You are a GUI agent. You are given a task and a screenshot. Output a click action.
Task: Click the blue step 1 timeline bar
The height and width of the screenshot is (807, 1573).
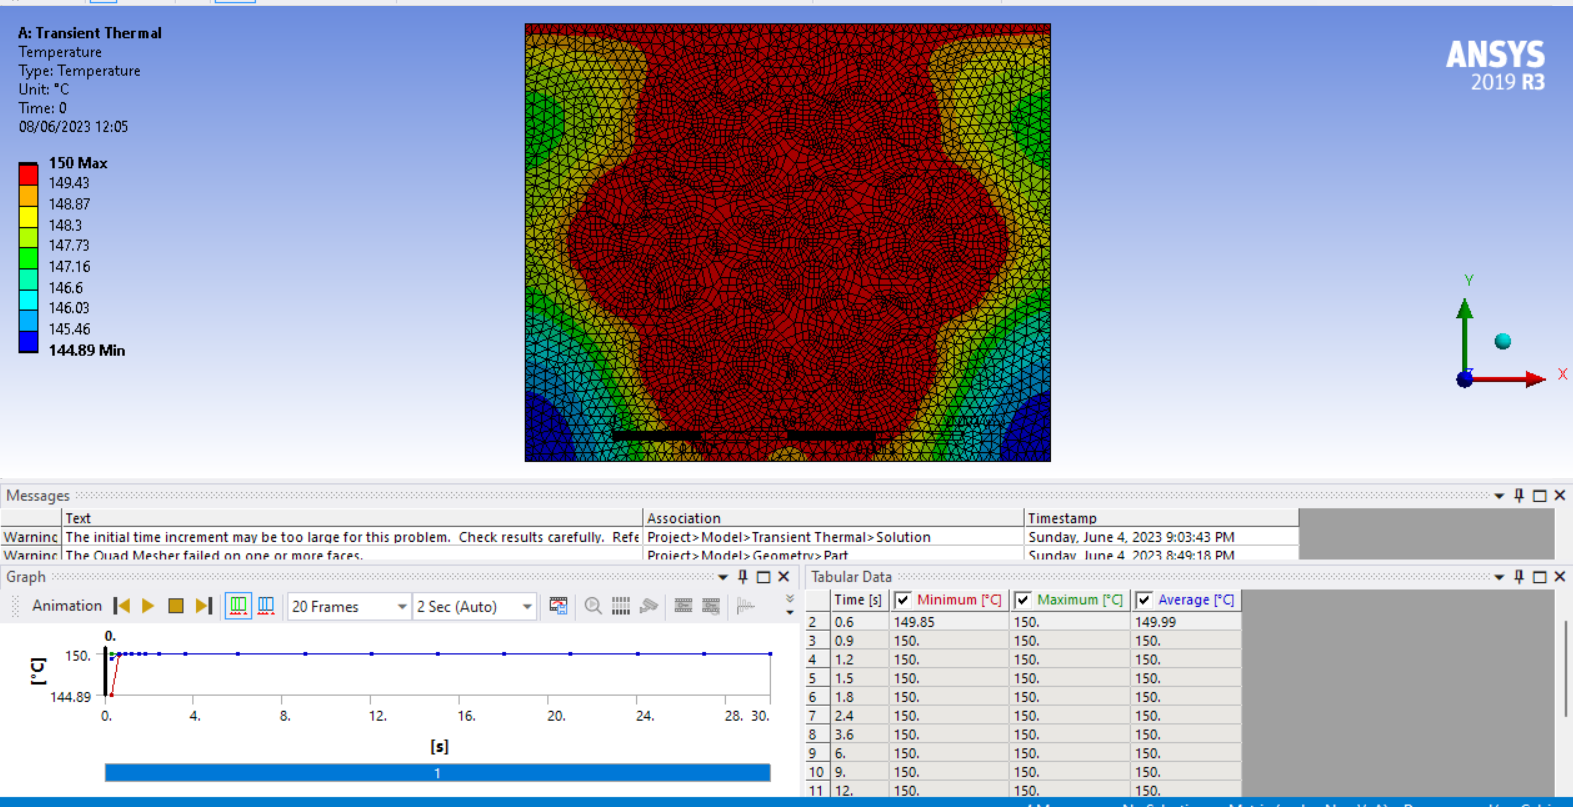click(437, 773)
